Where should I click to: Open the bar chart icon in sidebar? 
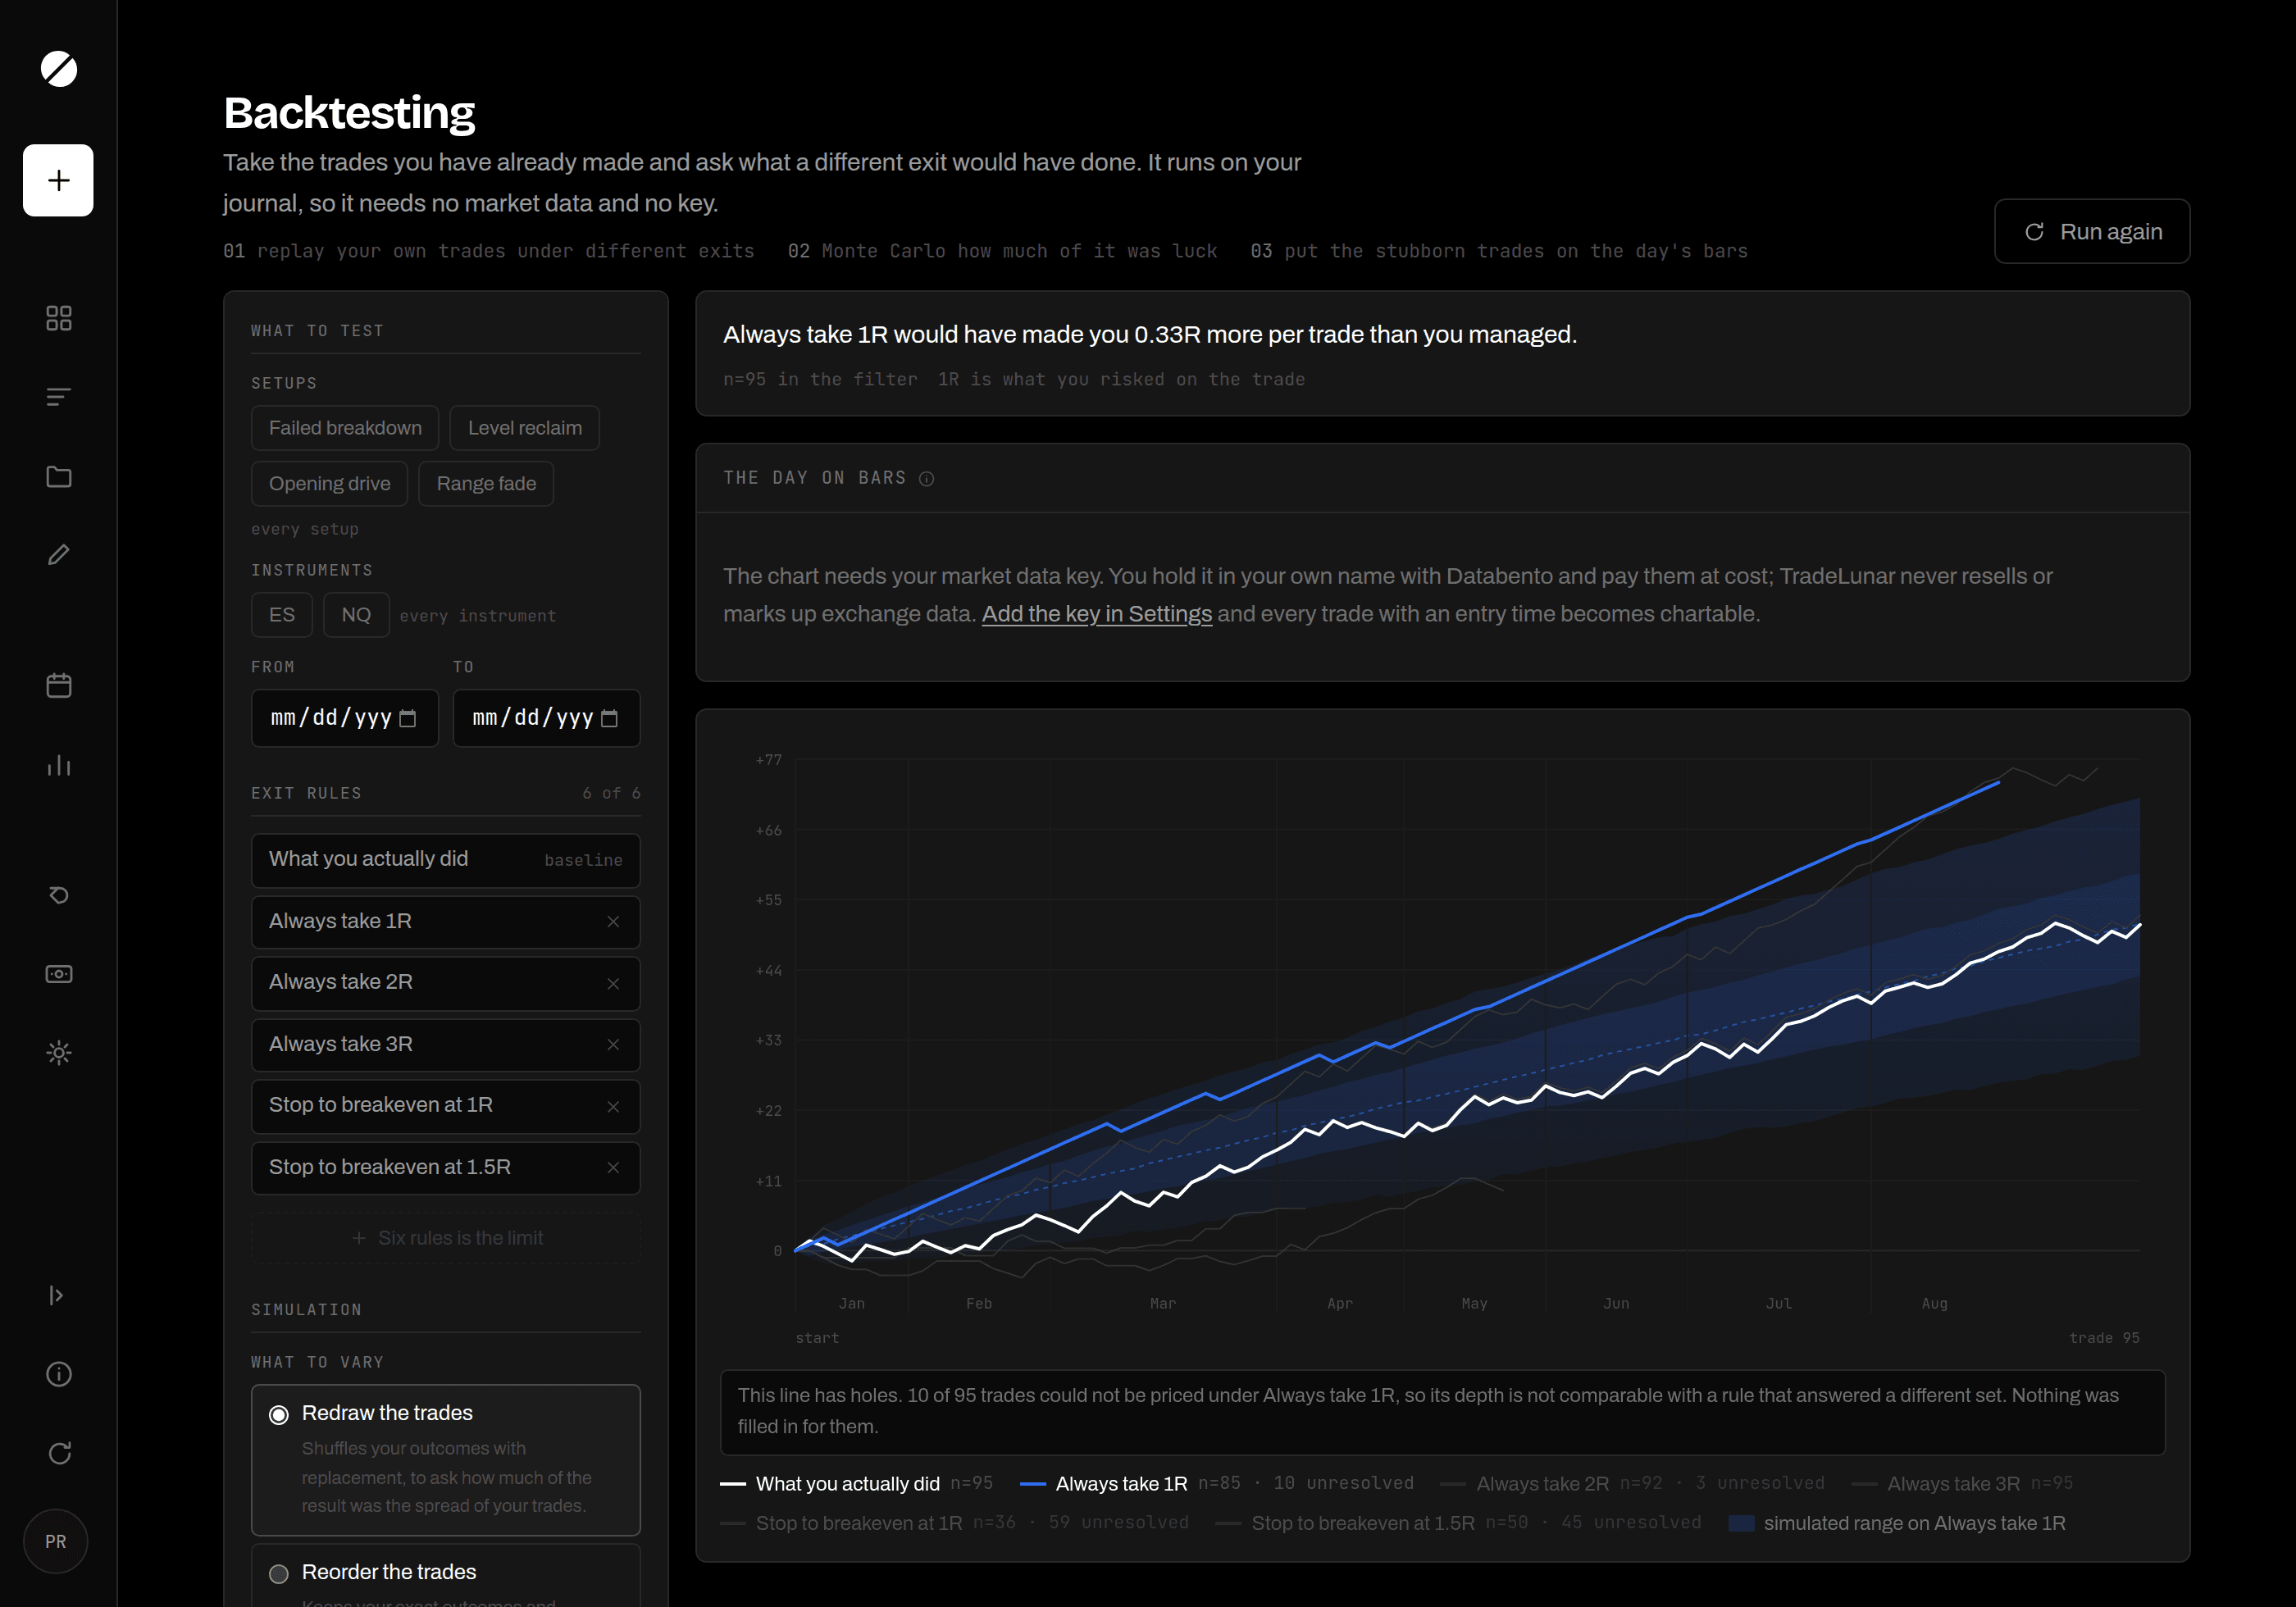tap(59, 765)
